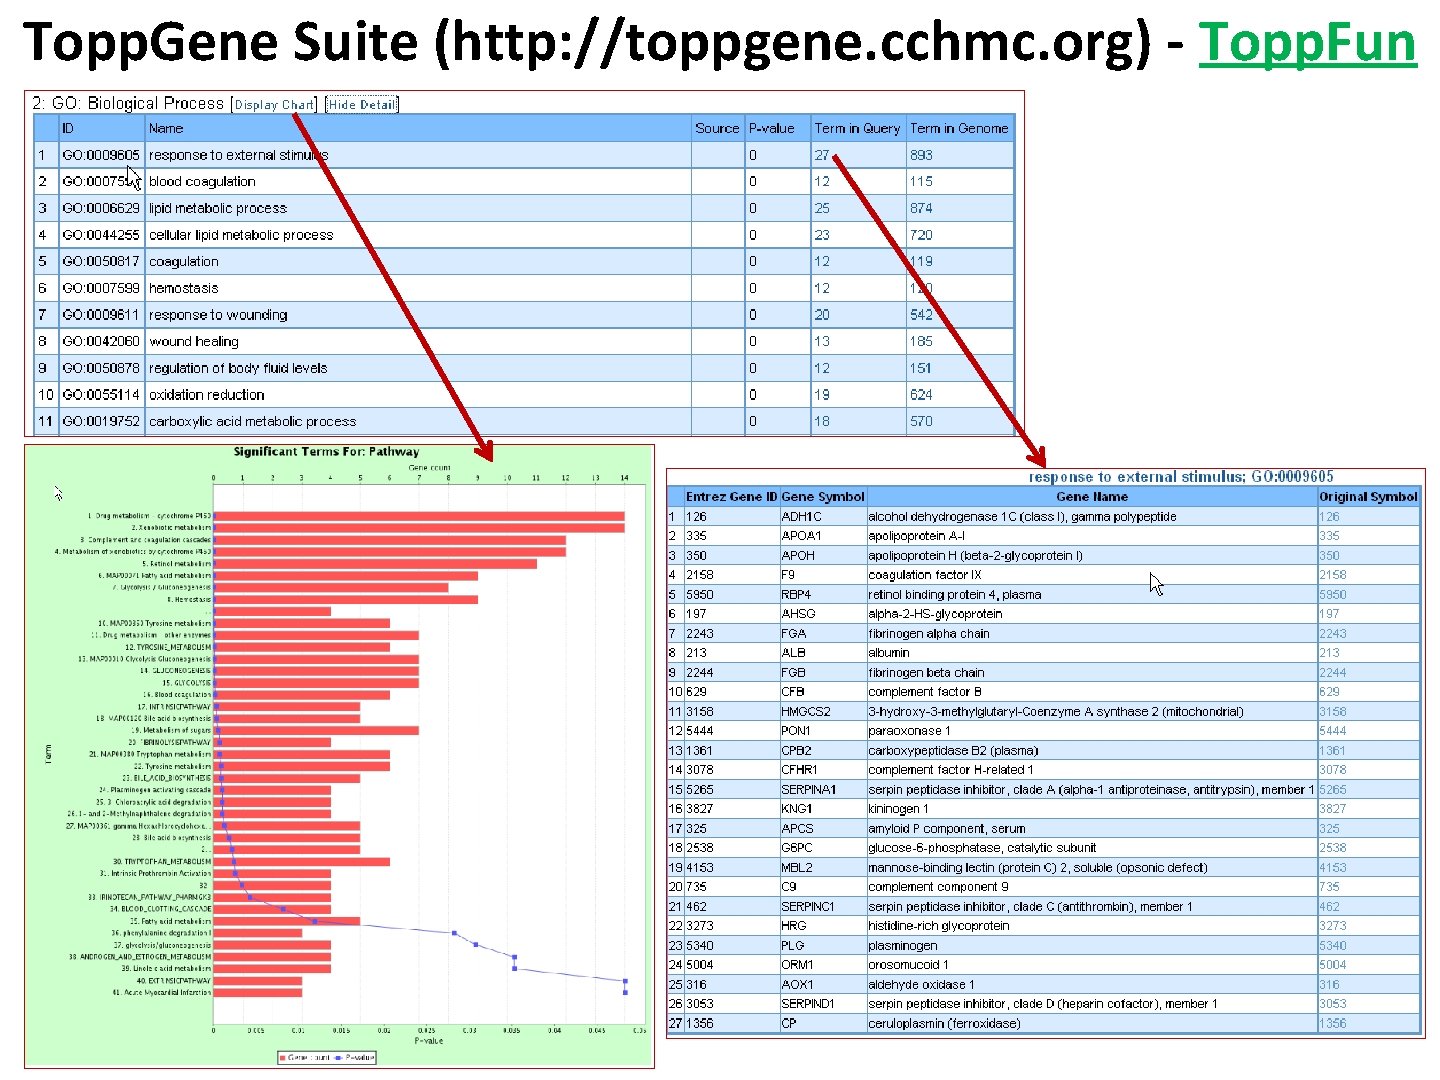Image resolution: width=1440 pixels, height=1080 pixels.
Task: Select the GO:0050817 ID cell
Action: point(101,261)
